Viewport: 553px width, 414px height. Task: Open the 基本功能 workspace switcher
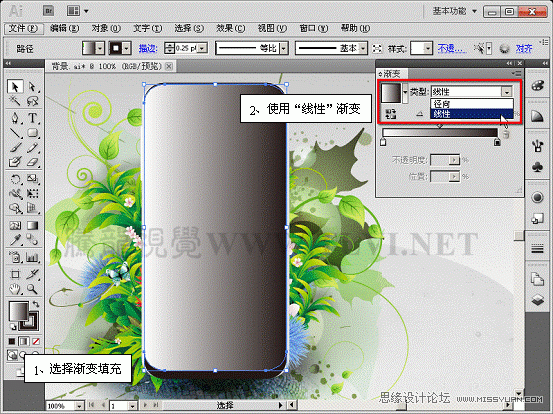tap(455, 11)
